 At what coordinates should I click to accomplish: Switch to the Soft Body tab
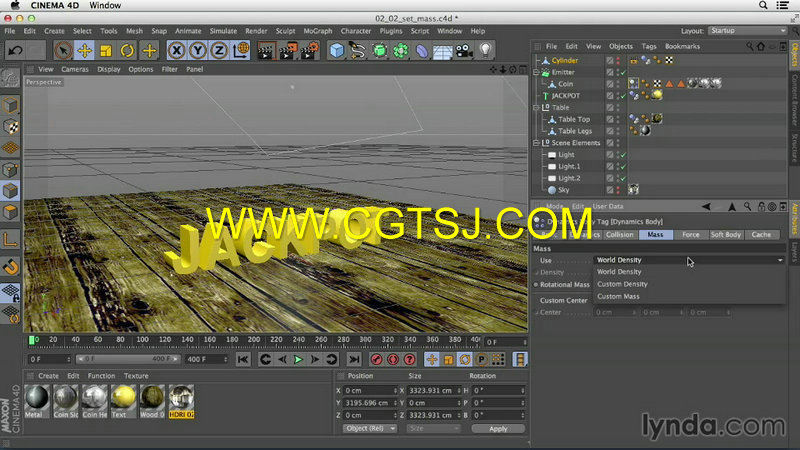tap(726, 235)
